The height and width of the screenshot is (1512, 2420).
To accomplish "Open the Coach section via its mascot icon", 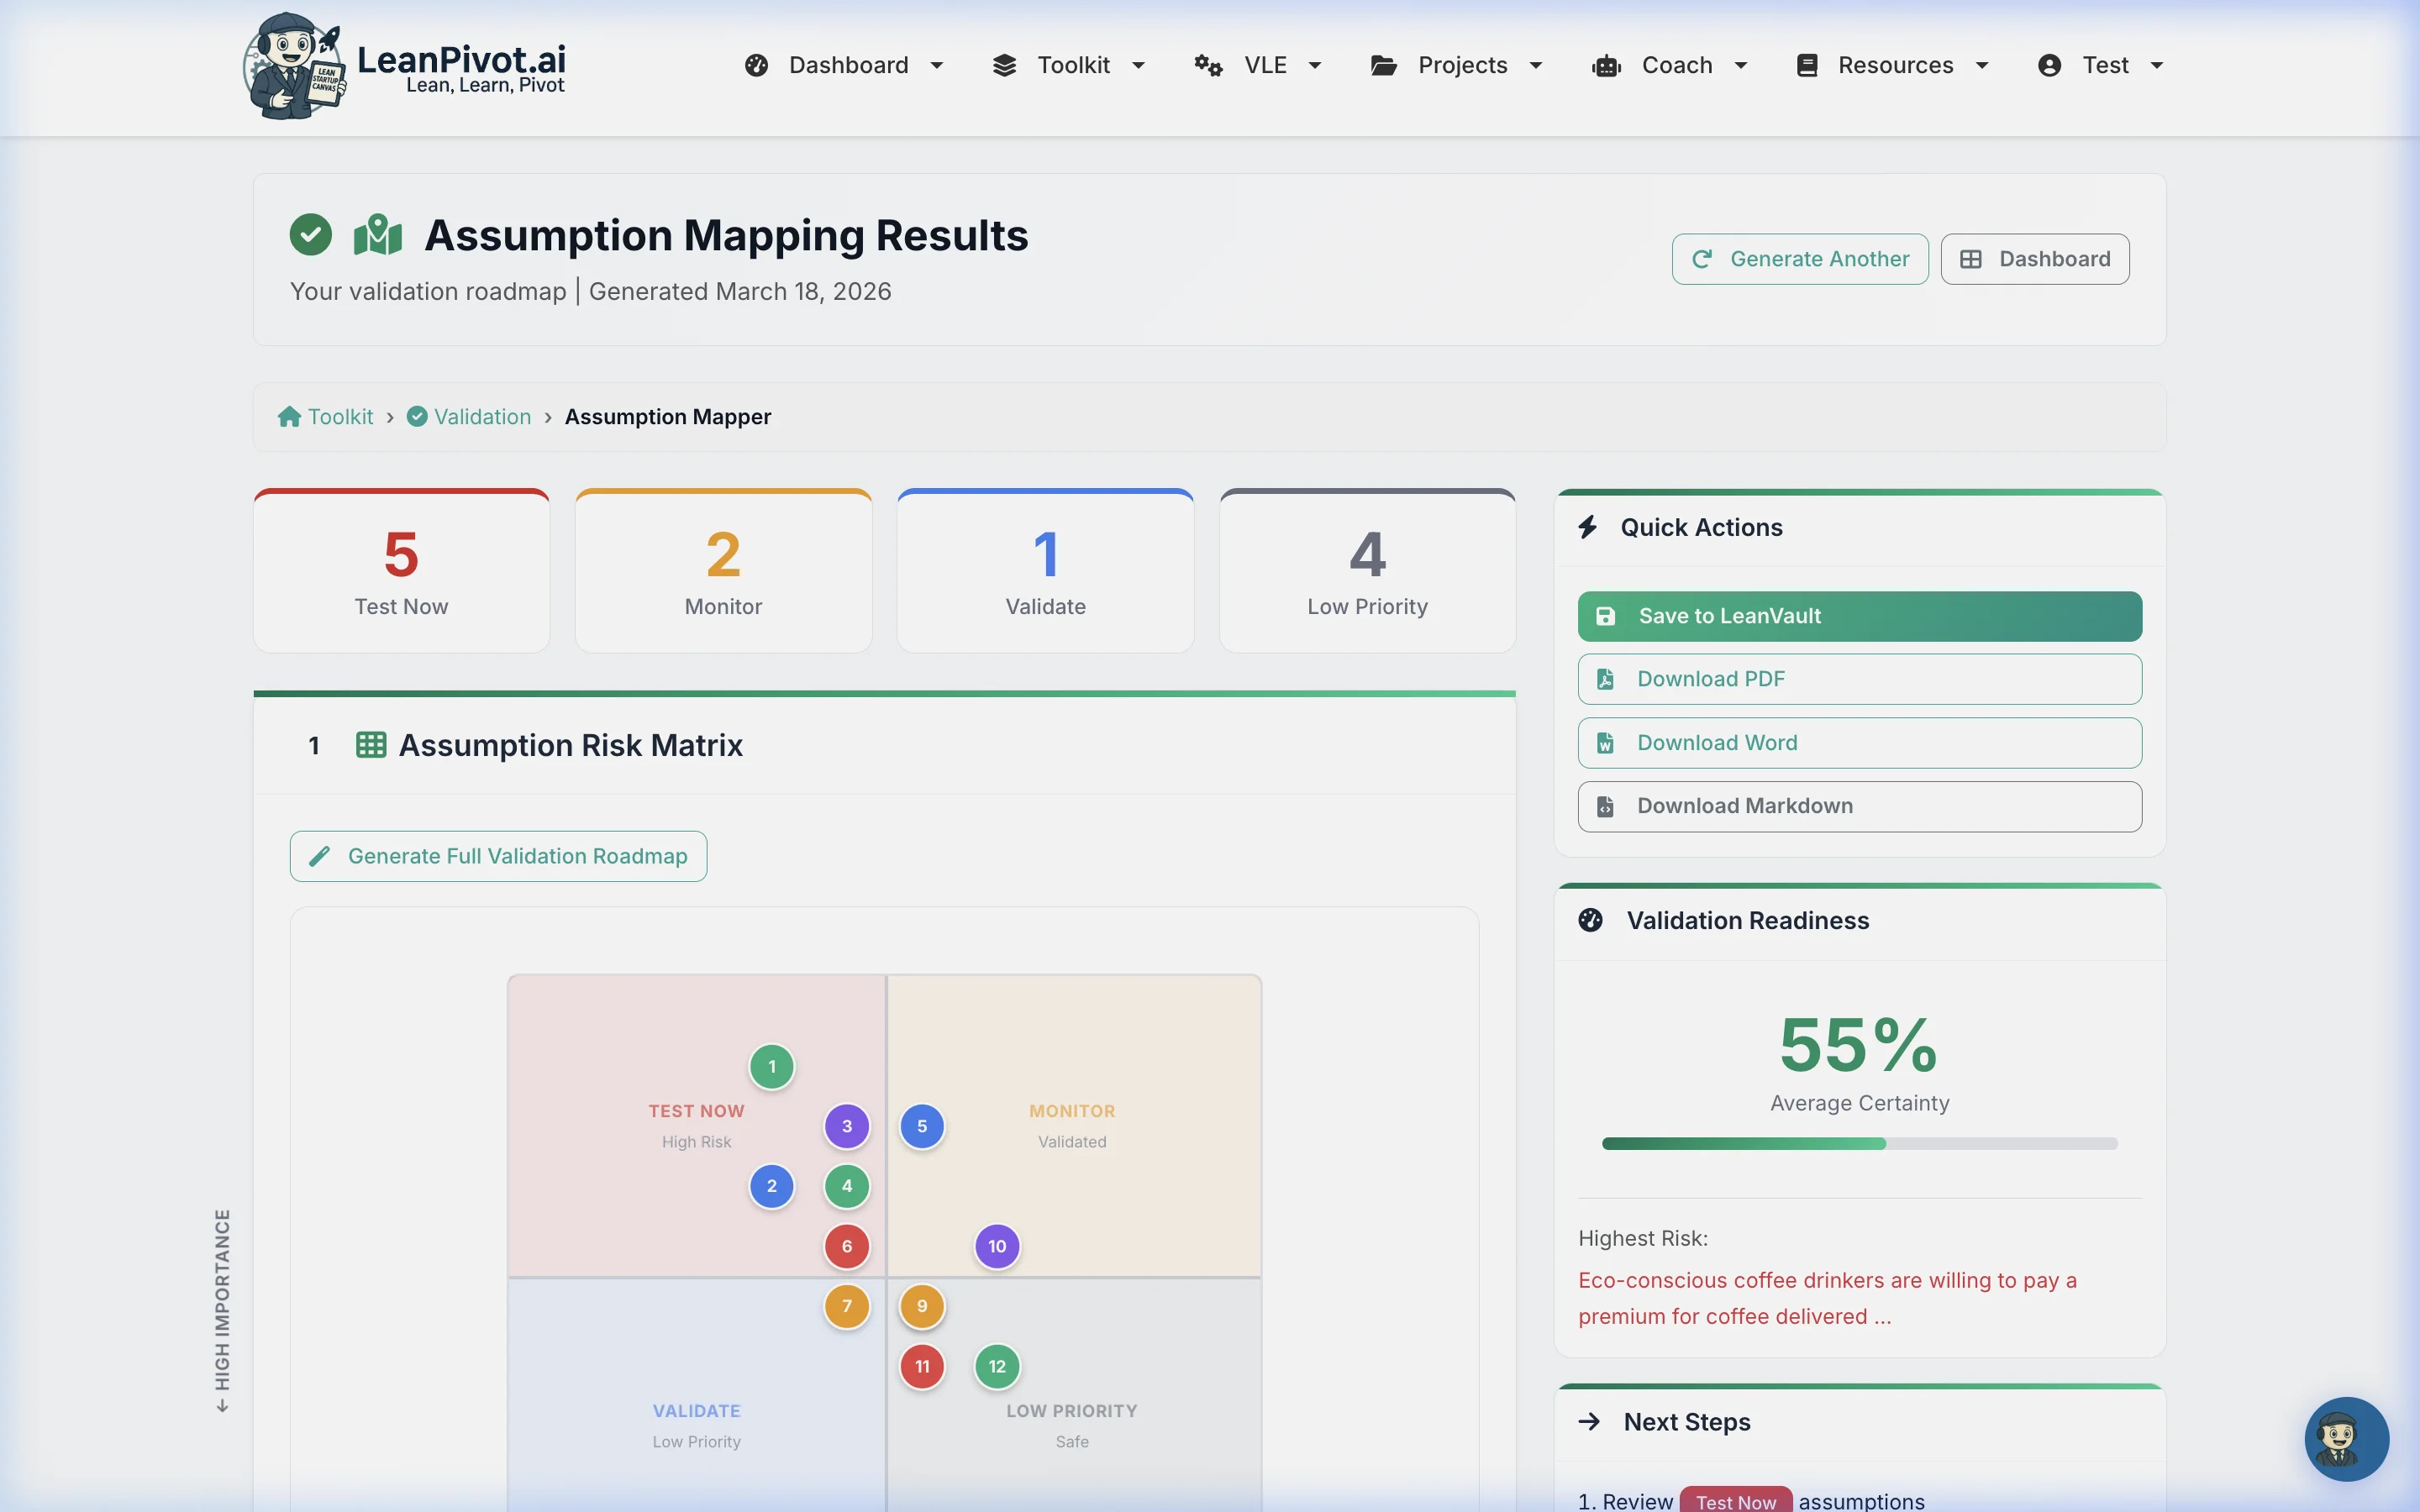I will (x=1606, y=65).
